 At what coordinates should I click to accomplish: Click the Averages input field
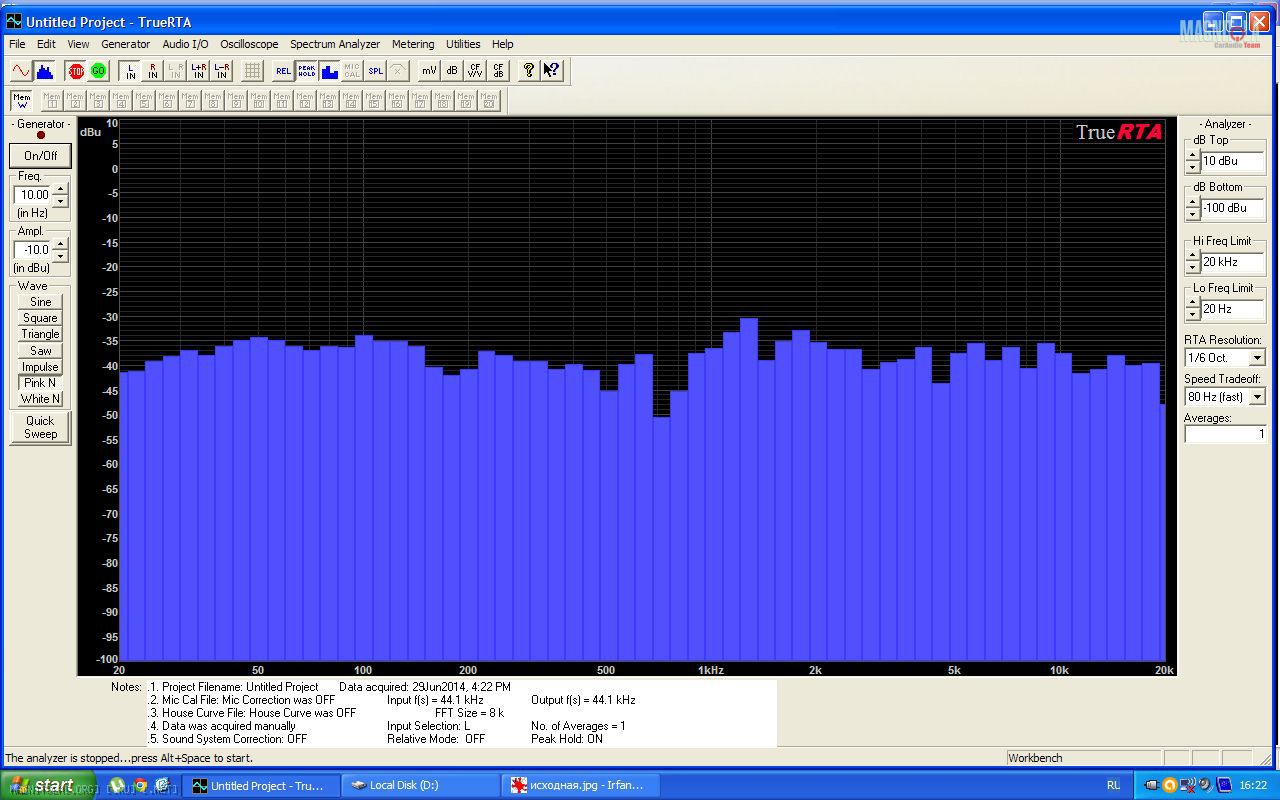tap(1225, 435)
